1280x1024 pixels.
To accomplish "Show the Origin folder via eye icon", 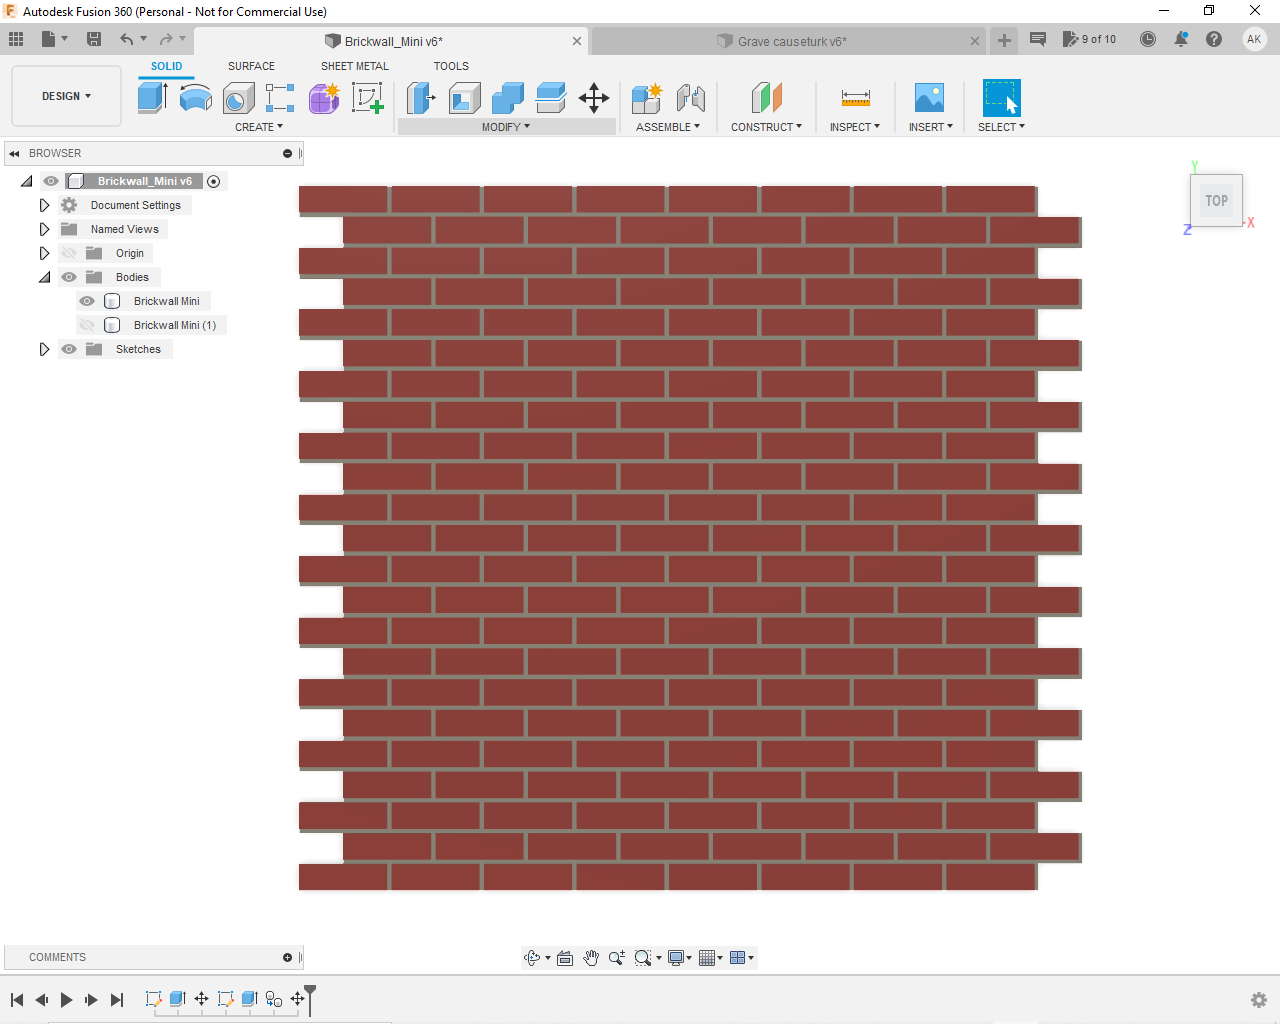I will pos(69,253).
